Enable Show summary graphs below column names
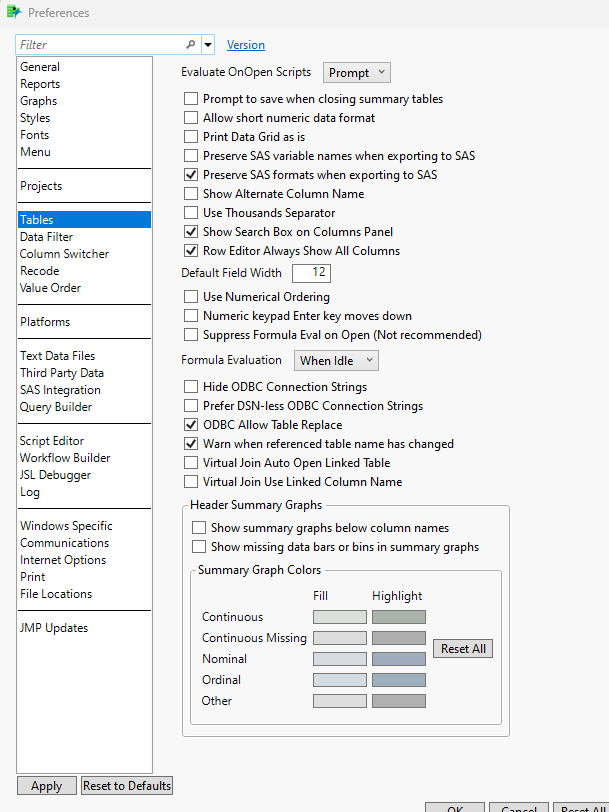The height and width of the screenshot is (812, 609). (x=199, y=528)
